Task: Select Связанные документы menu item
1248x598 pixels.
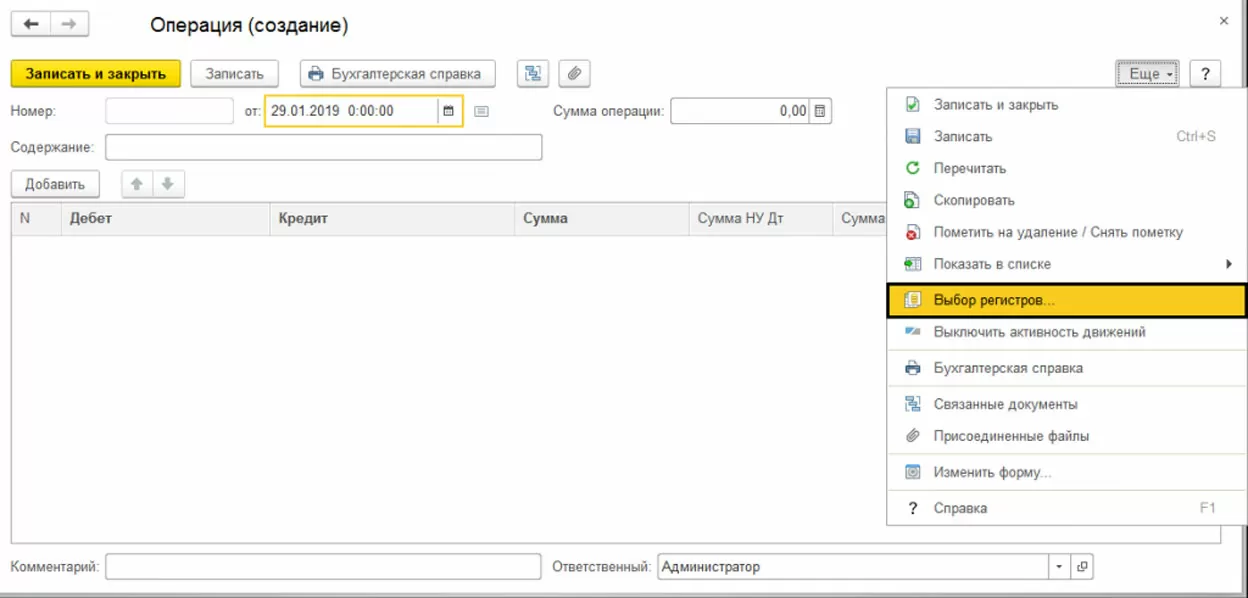Action: point(1066,404)
